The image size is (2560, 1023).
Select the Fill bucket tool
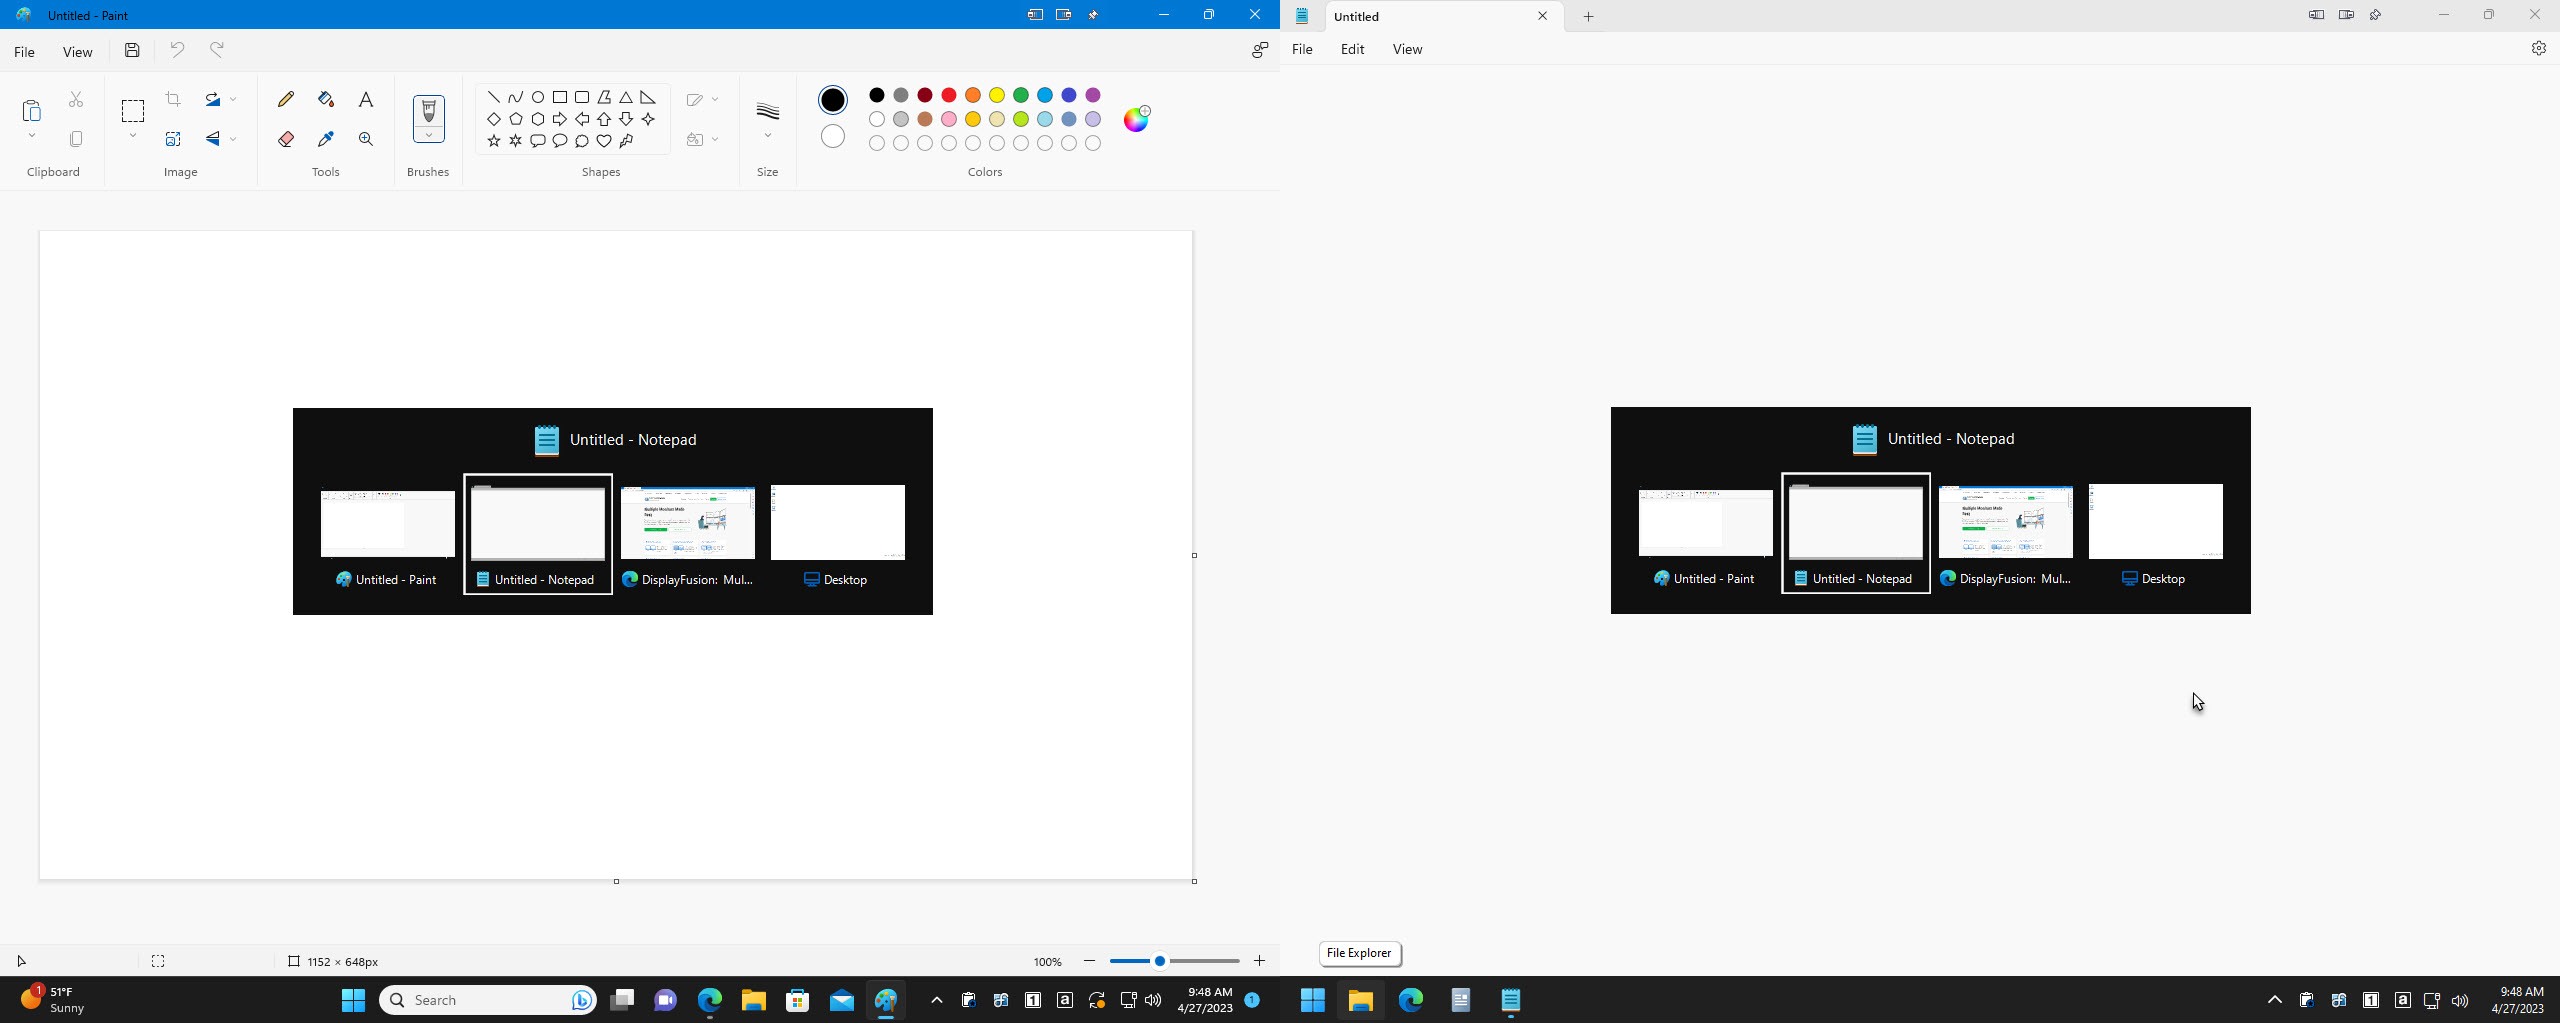[x=325, y=99]
